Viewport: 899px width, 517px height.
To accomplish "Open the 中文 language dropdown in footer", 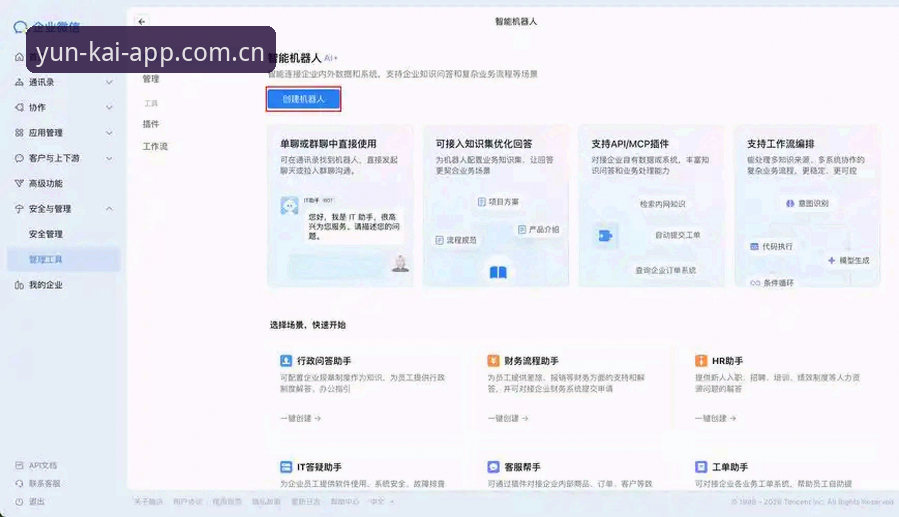I will point(382,502).
